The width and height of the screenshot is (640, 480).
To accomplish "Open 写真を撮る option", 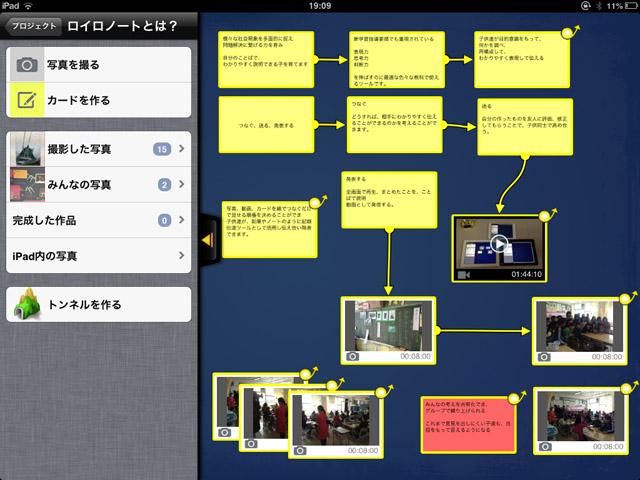I will click(99, 65).
